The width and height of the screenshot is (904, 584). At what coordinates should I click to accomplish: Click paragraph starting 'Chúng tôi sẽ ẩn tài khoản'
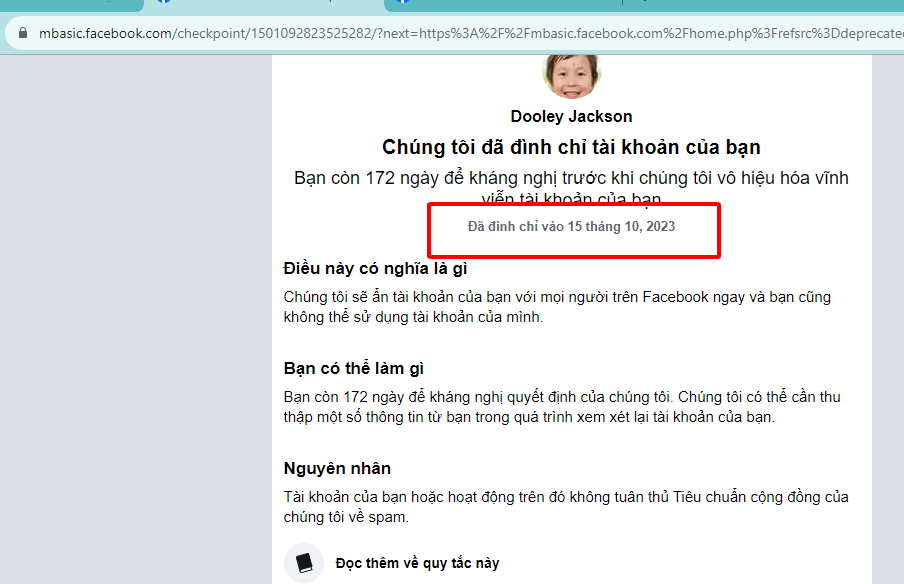557,307
